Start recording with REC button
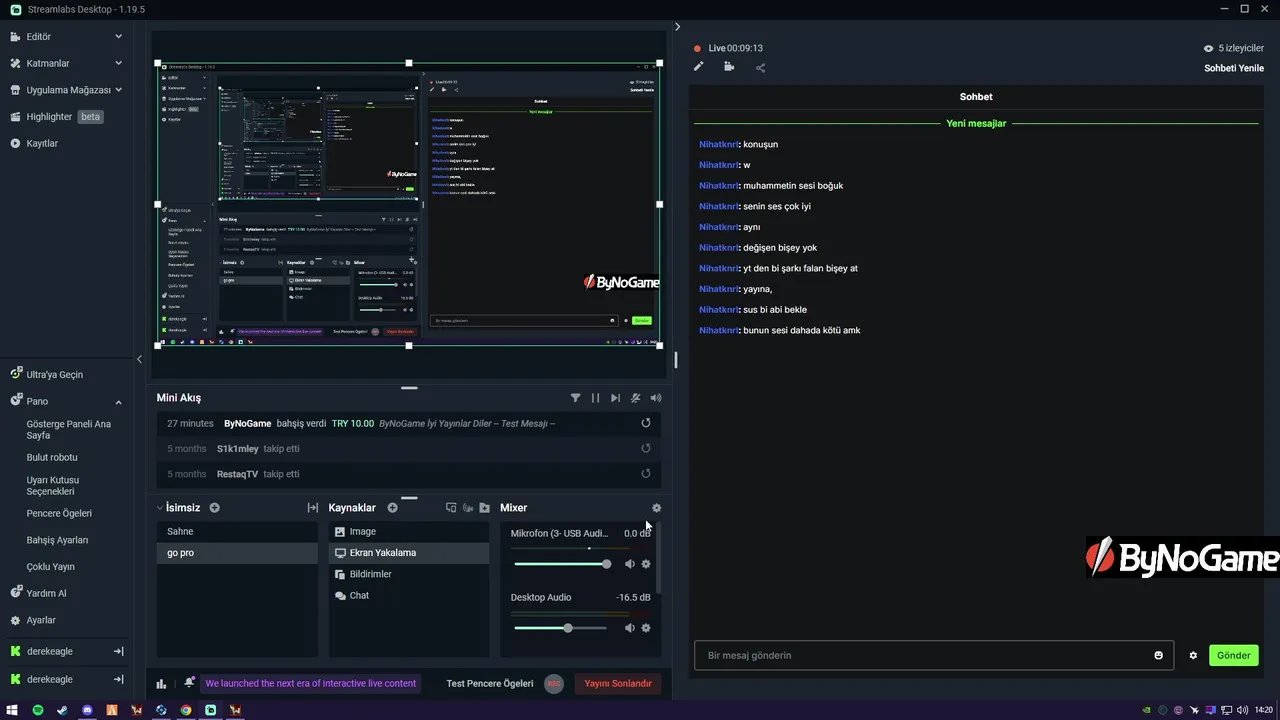This screenshot has width=1280, height=720. pyautogui.click(x=554, y=684)
